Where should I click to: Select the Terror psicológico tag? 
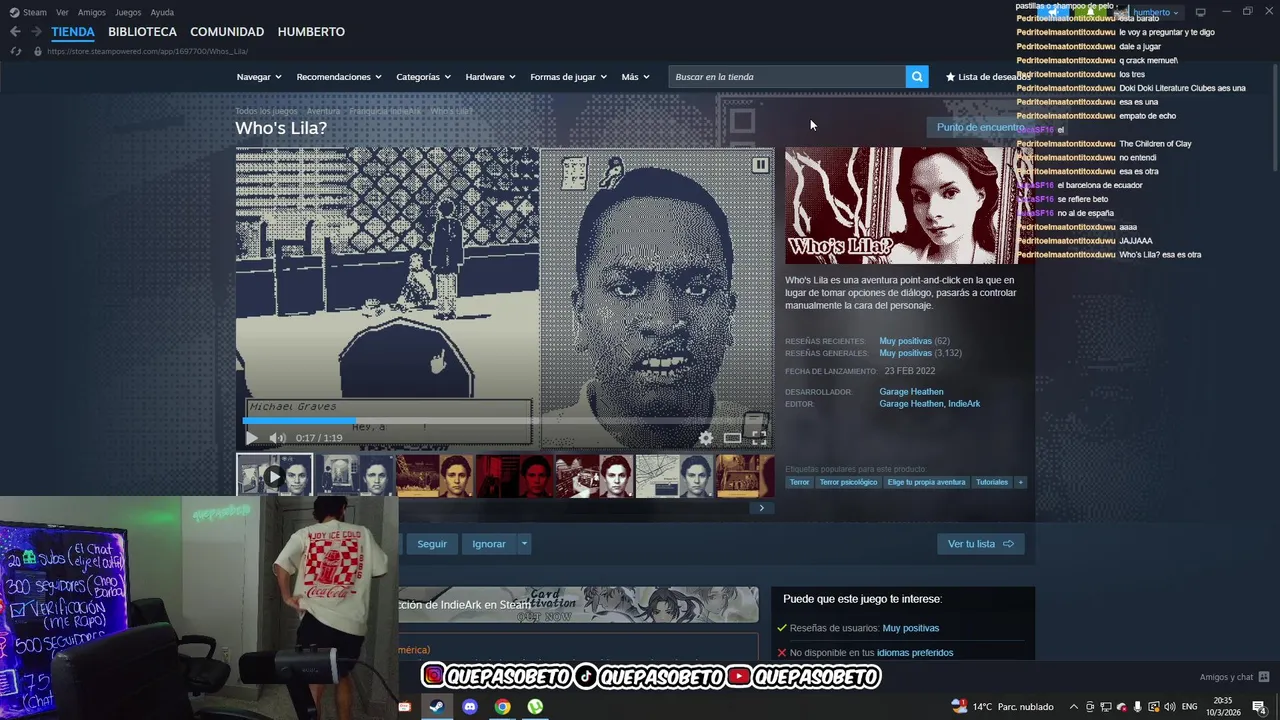848,482
